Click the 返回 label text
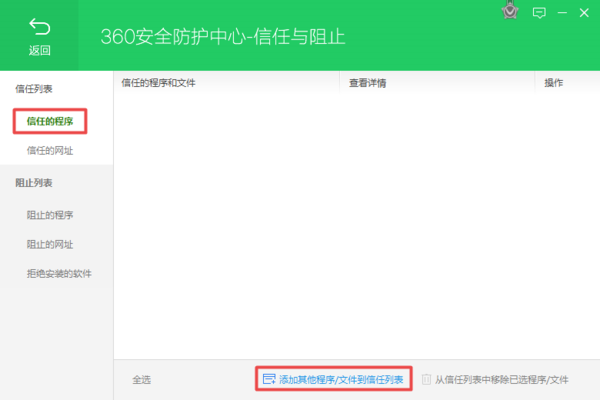600x400 pixels. [39, 50]
